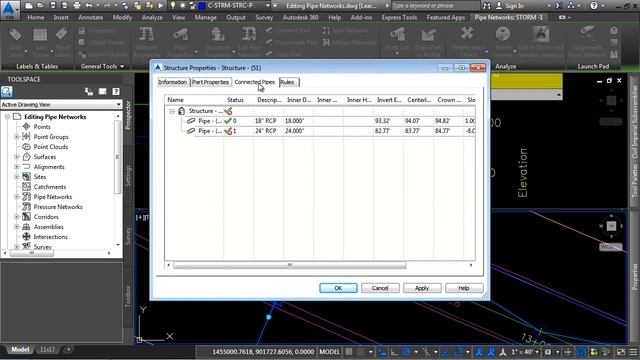
Task: Click the keyword search input field
Action: click(x=435, y=6)
